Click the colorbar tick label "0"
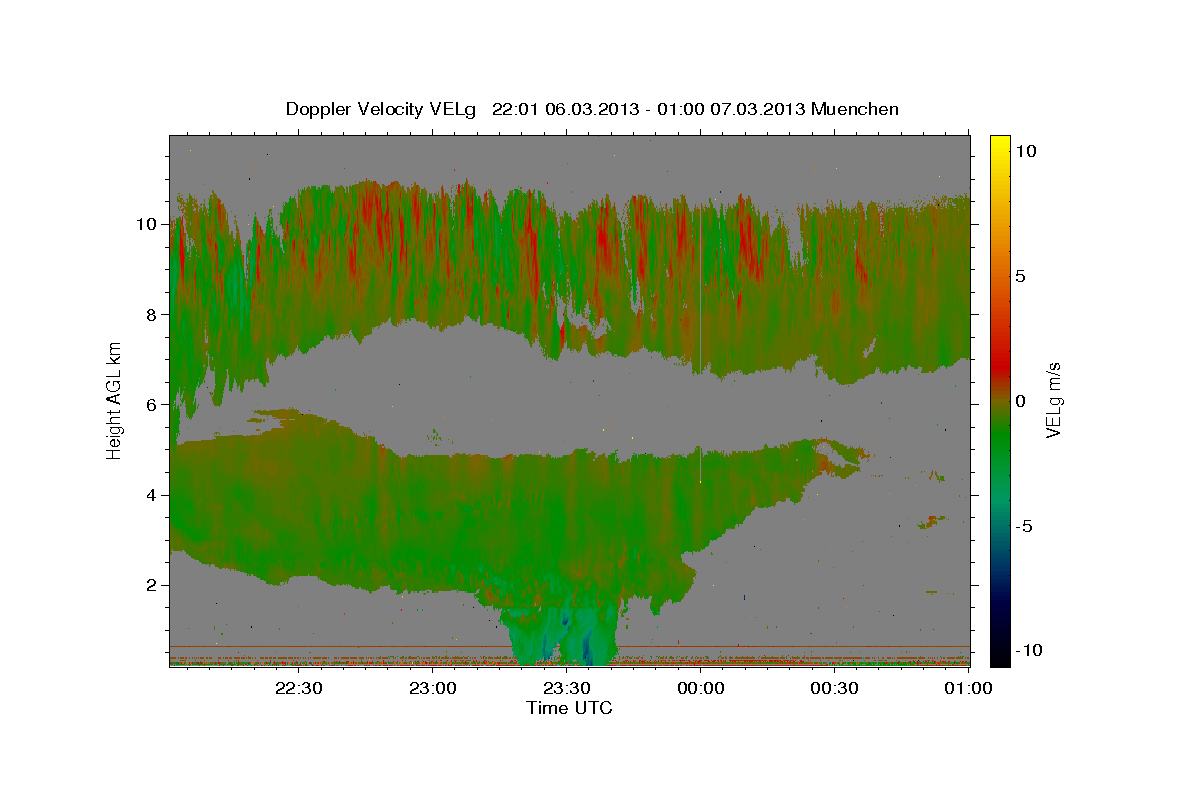This screenshot has width=1200, height=800. point(1021,401)
